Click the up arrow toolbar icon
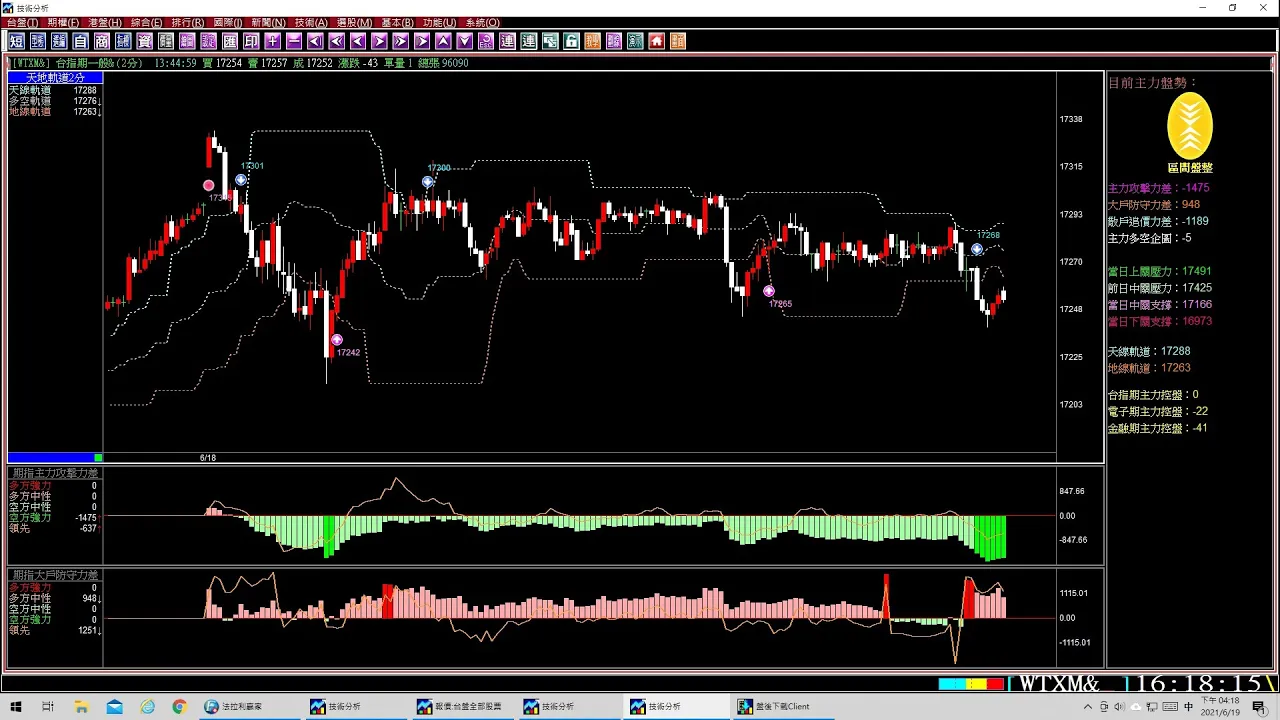This screenshot has height=720, width=1280. tap(444, 41)
